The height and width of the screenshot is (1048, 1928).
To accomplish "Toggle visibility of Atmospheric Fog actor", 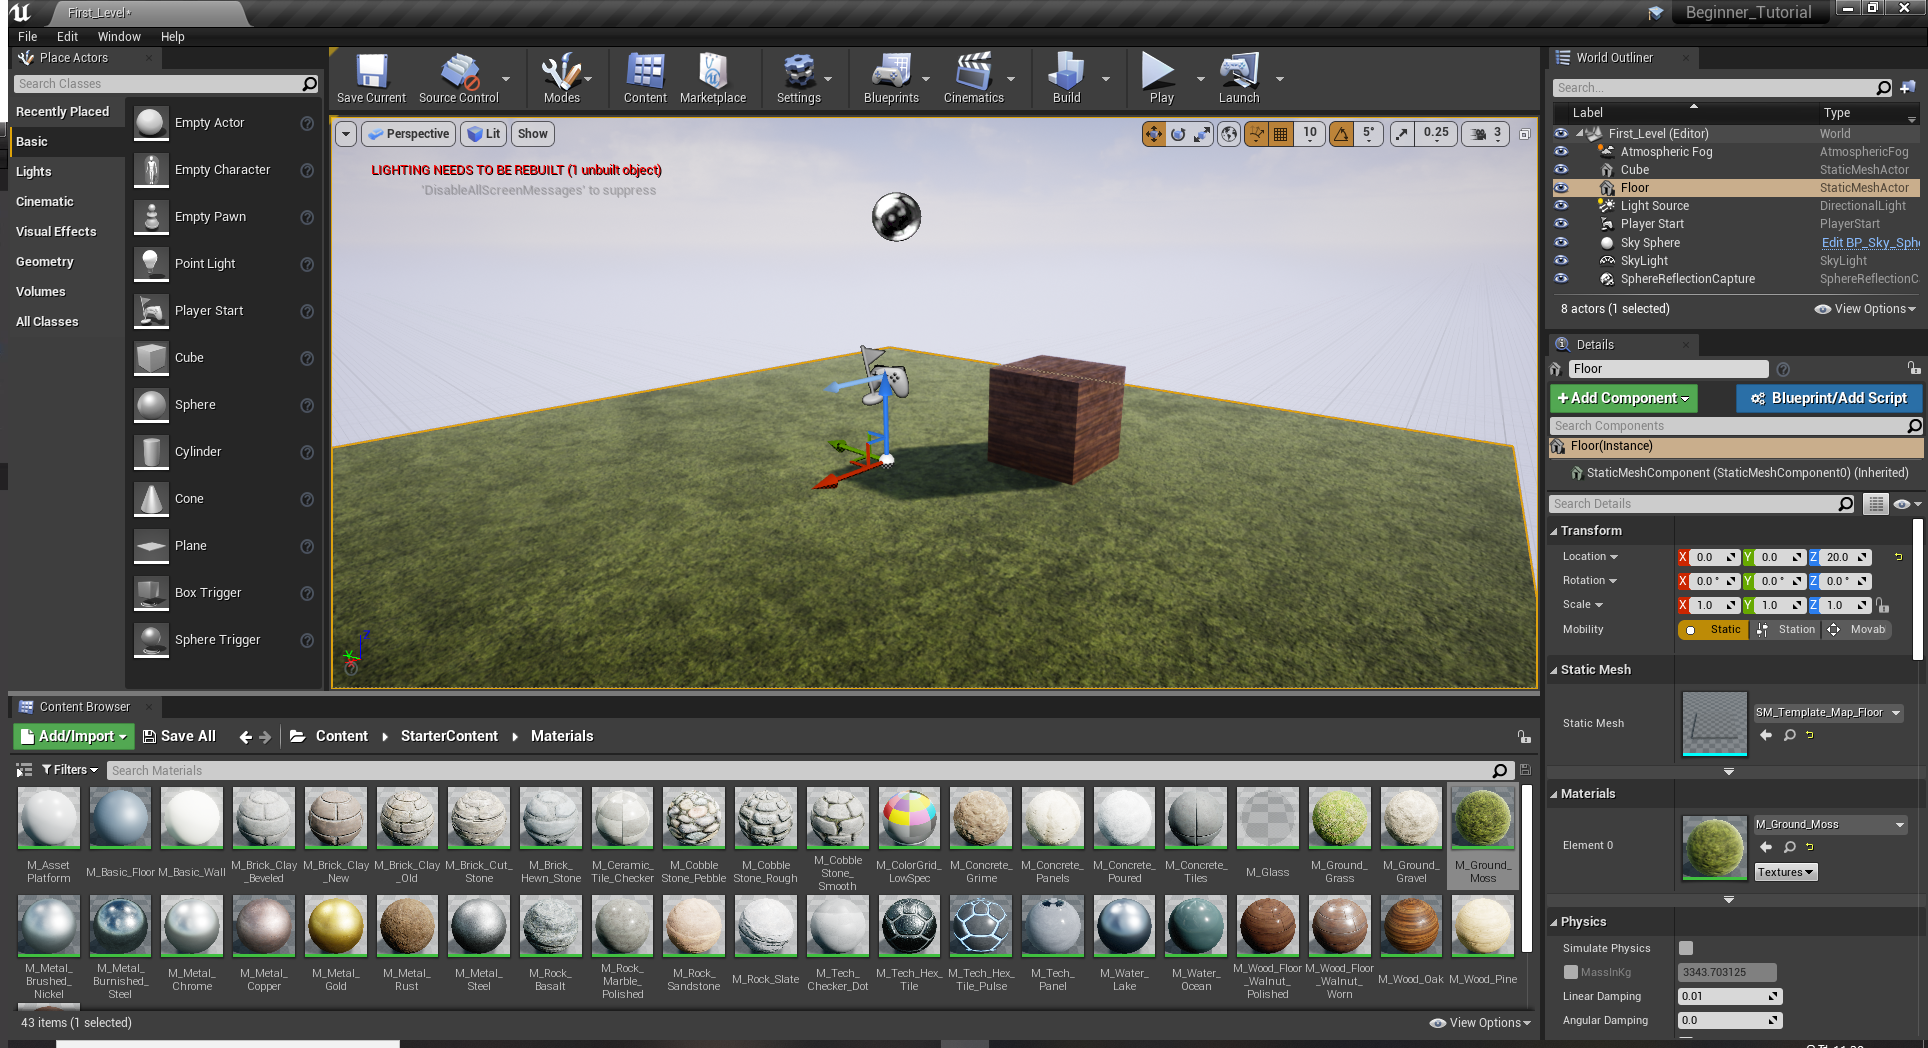I will [1561, 152].
